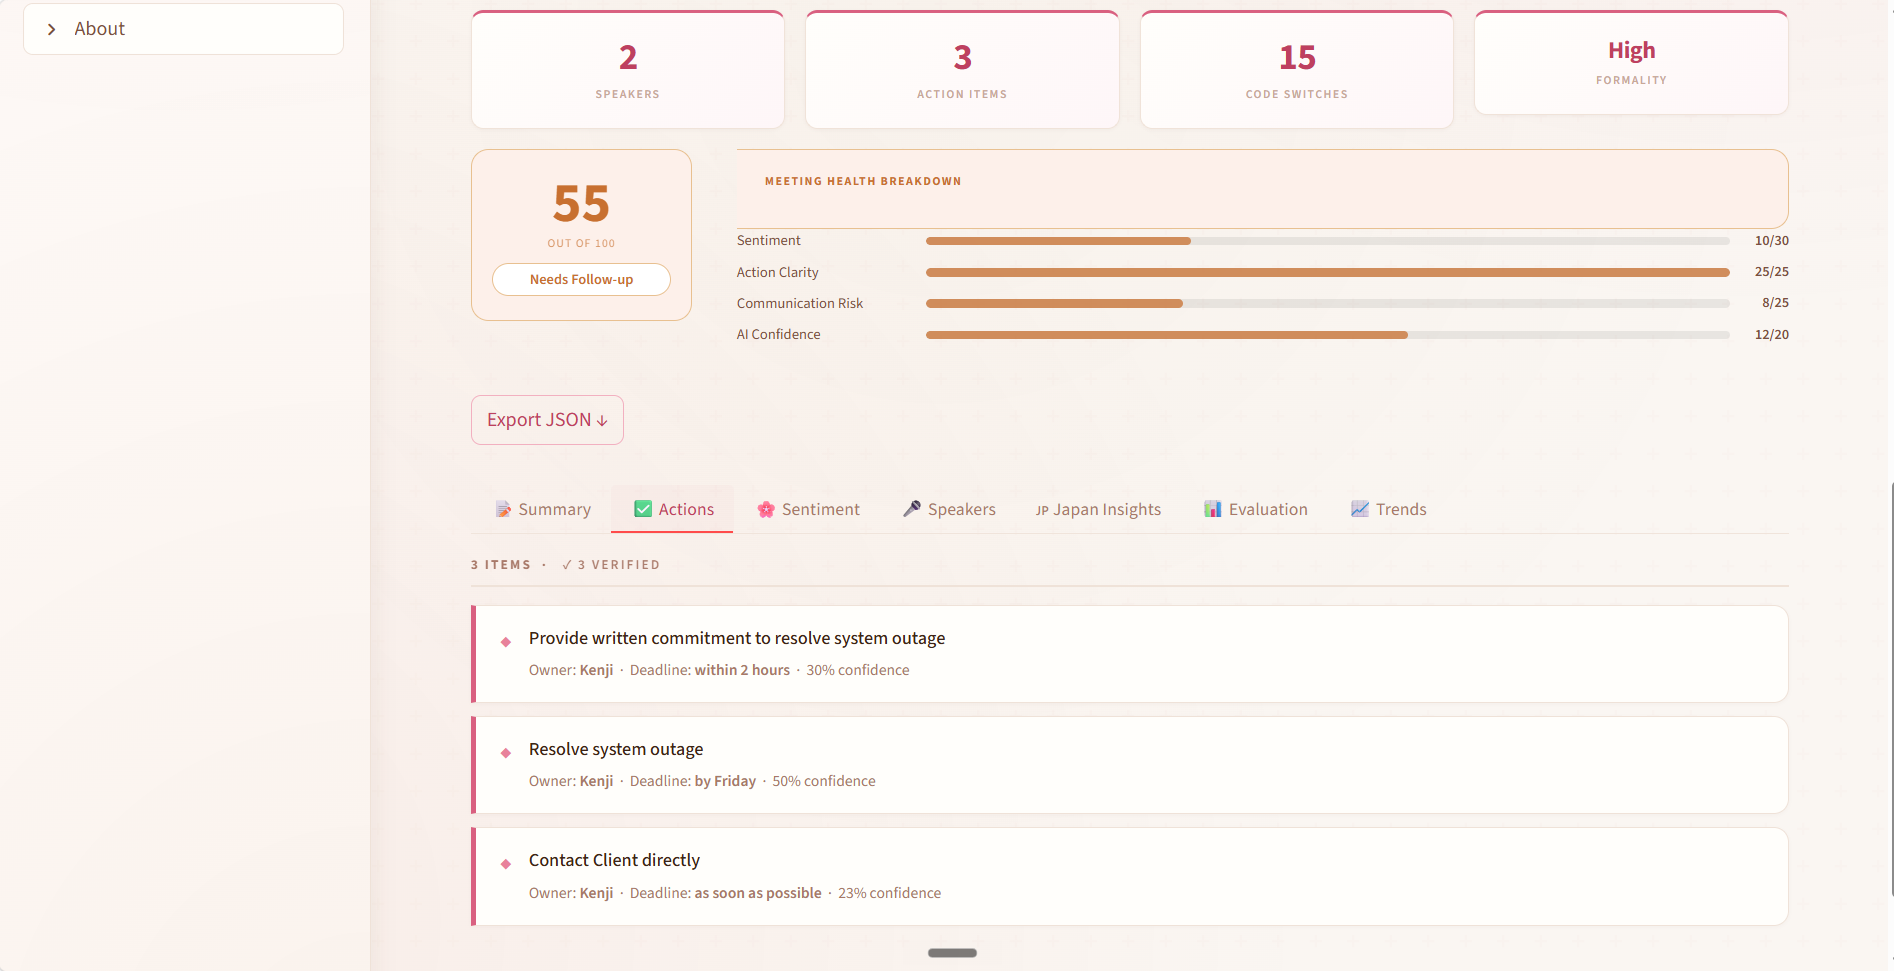
Task: Click the 55 out of 100 score
Action: [x=581, y=204]
